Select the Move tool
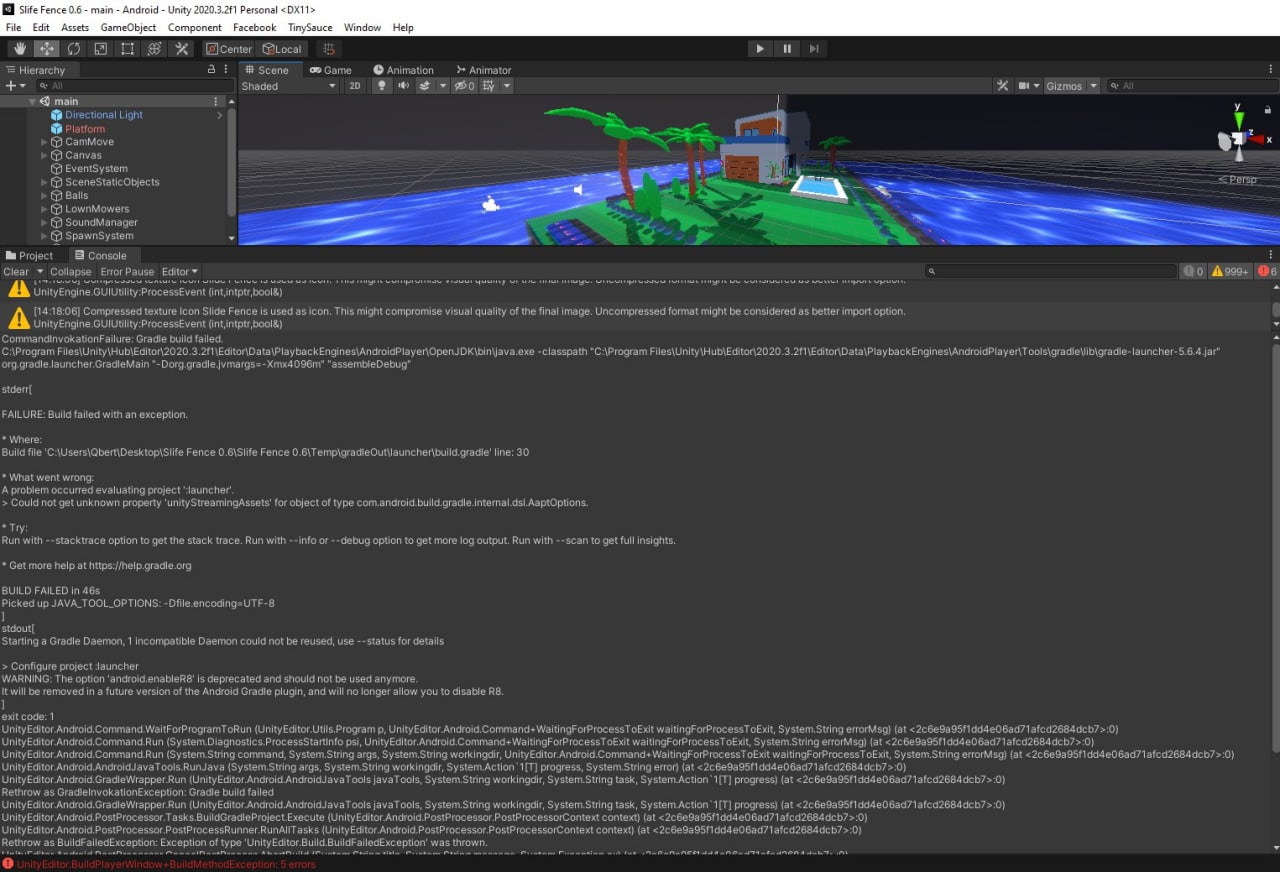Viewport: 1280px width, 872px height. click(47, 49)
